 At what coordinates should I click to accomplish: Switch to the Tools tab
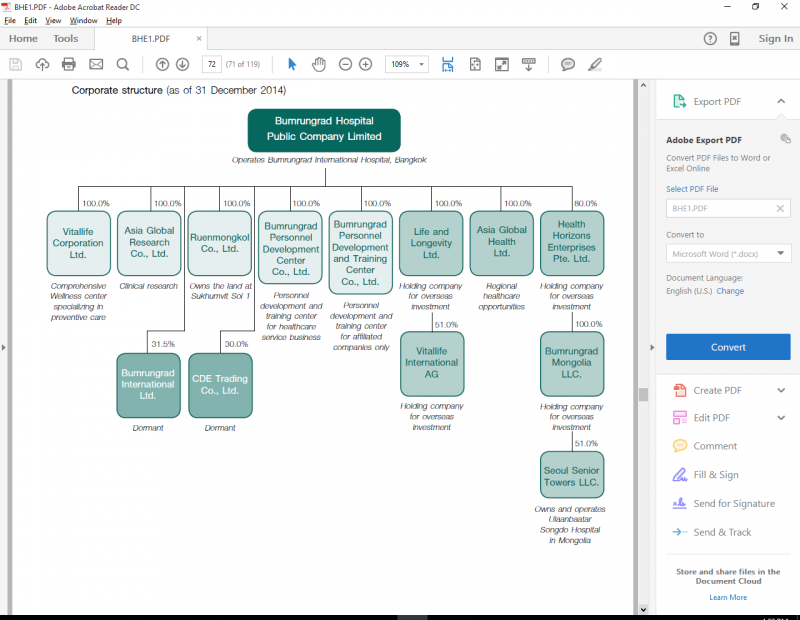pyautogui.click(x=65, y=39)
